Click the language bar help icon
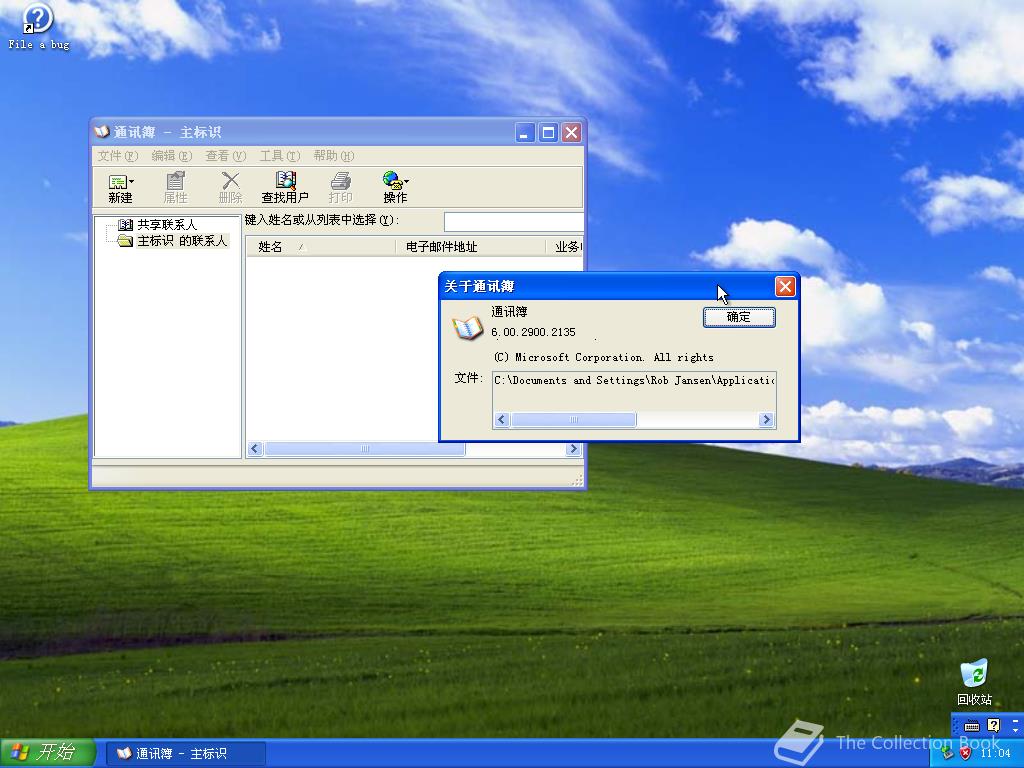The image size is (1024, 768). pos(993,725)
